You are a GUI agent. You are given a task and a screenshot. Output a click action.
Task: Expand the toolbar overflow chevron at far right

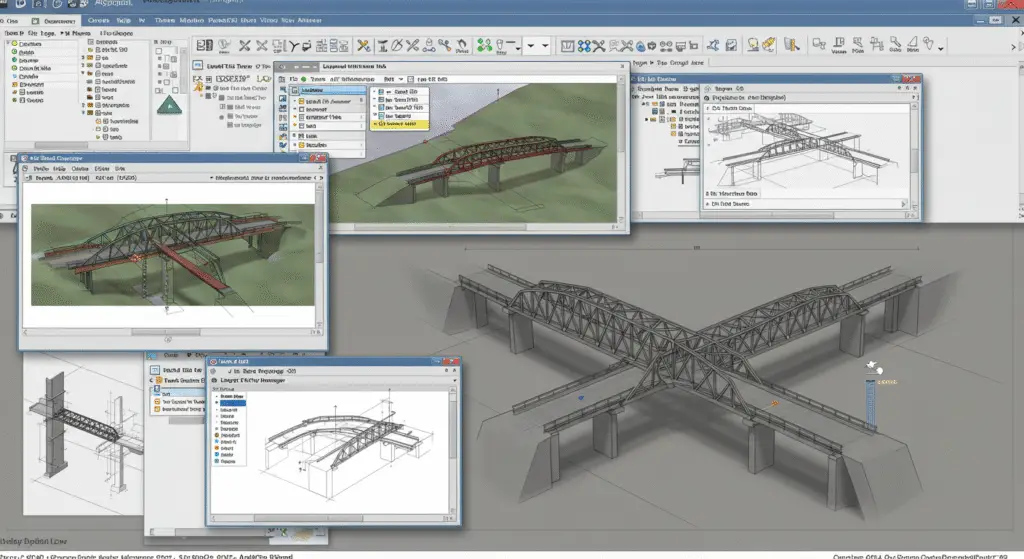(x=1014, y=46)
